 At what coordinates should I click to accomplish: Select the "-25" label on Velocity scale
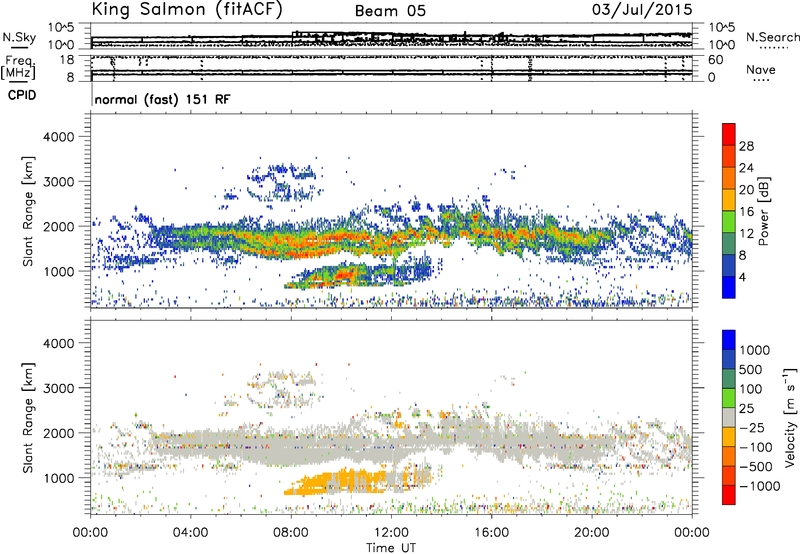pyautogui.click(x=752, y=428)
